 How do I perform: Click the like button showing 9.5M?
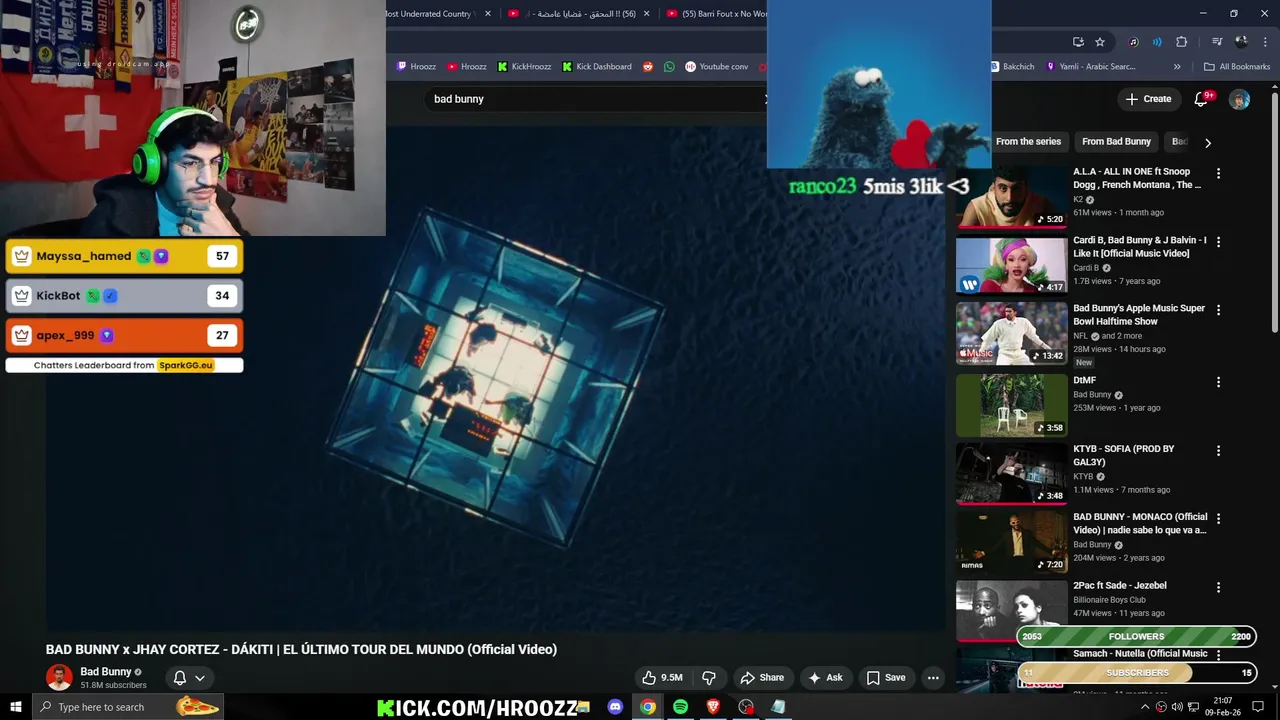(662, 678)
